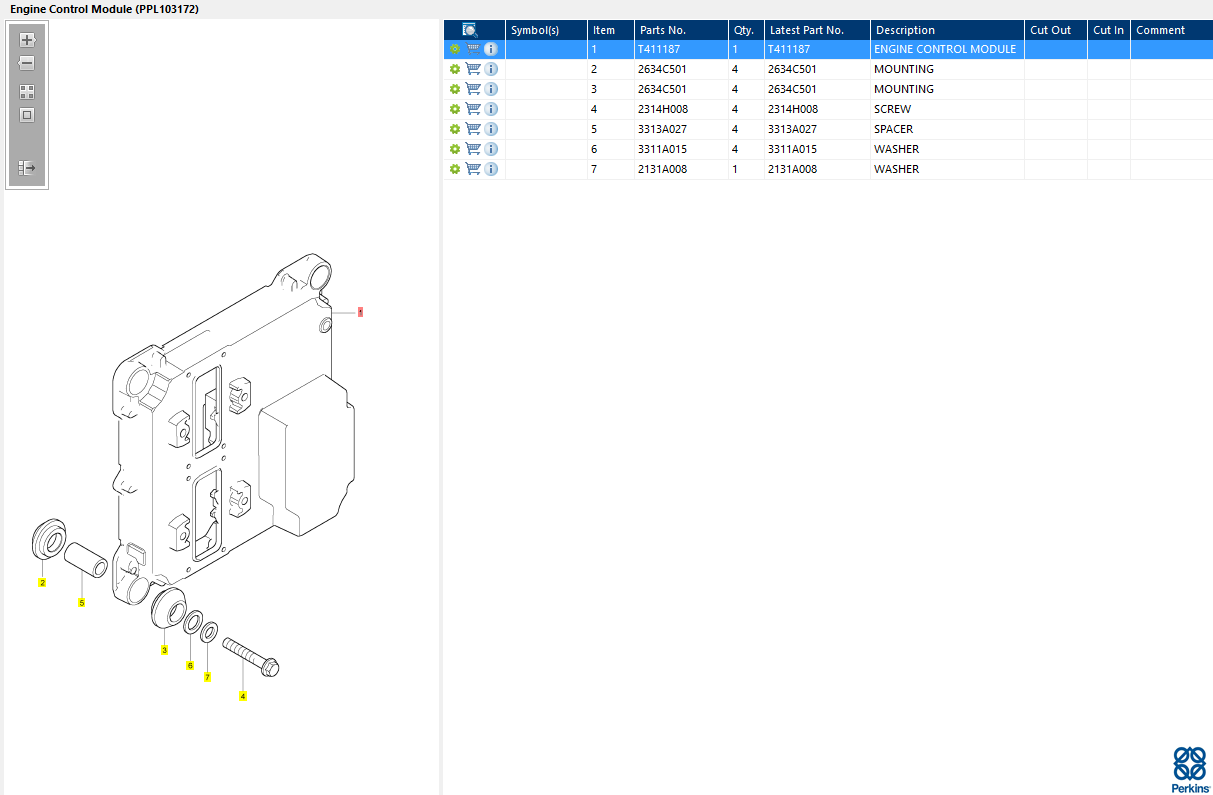Select callout 6 on the diagram
This screenshot has height=795, width=1213.
(x=190, y=665)
